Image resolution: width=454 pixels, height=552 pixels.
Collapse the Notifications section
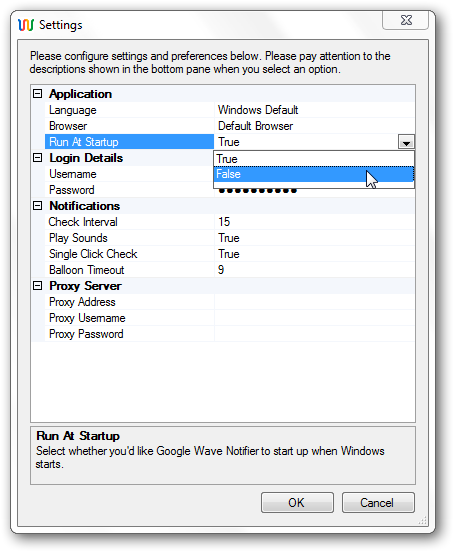pos(37,206)
